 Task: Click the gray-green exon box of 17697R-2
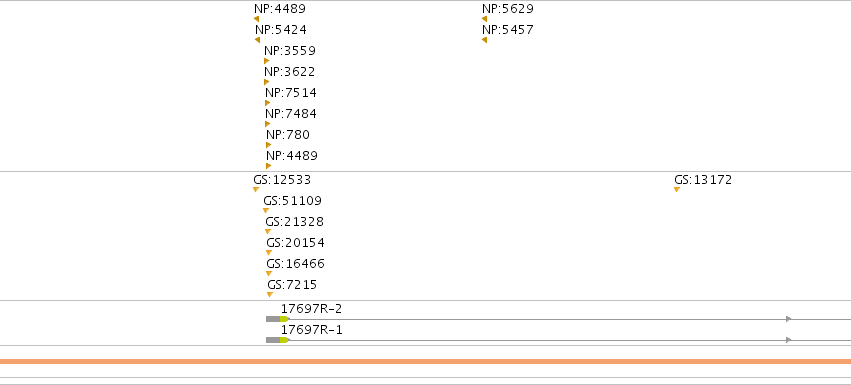pos(277,319)
